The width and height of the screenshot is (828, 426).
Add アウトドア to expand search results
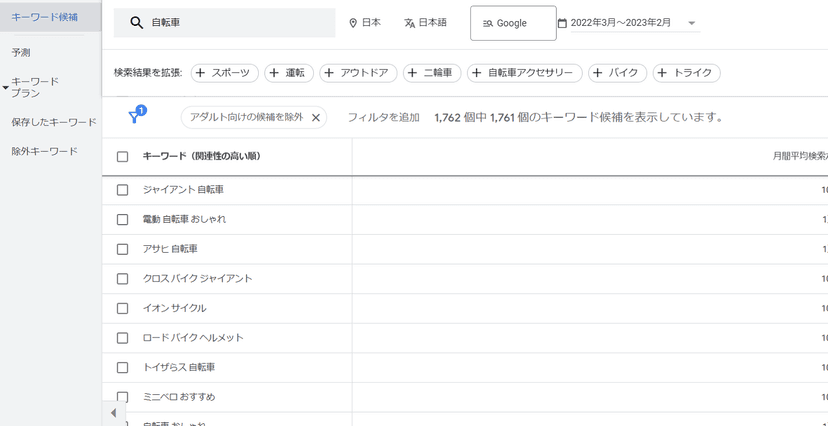click(x=358, y=73)
